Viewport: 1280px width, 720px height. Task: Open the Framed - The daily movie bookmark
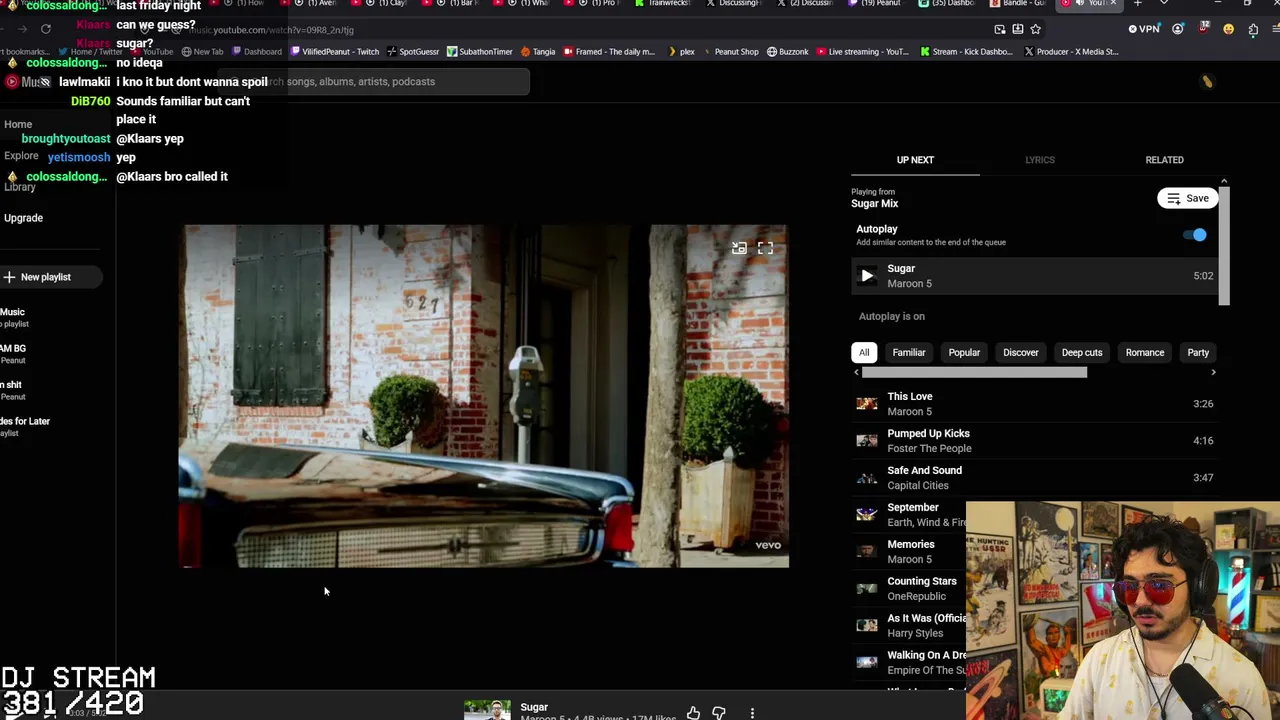pyautogui.click(x=609, y=52)
